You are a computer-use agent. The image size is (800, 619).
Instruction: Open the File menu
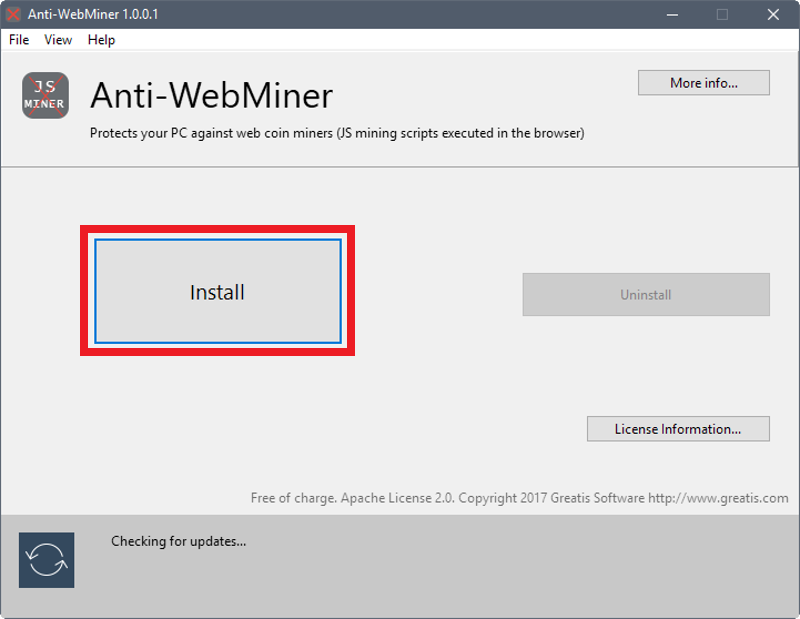[x=19, y=40]
